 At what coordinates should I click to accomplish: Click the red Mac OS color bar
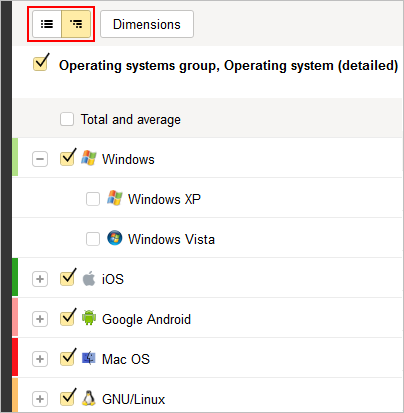15,357
